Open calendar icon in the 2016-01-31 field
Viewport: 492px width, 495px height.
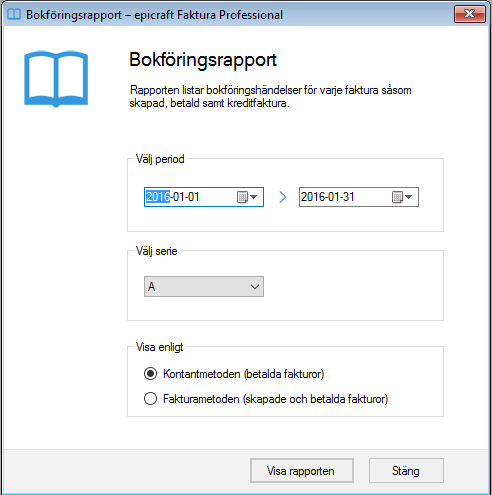click(x=397, y=197)
